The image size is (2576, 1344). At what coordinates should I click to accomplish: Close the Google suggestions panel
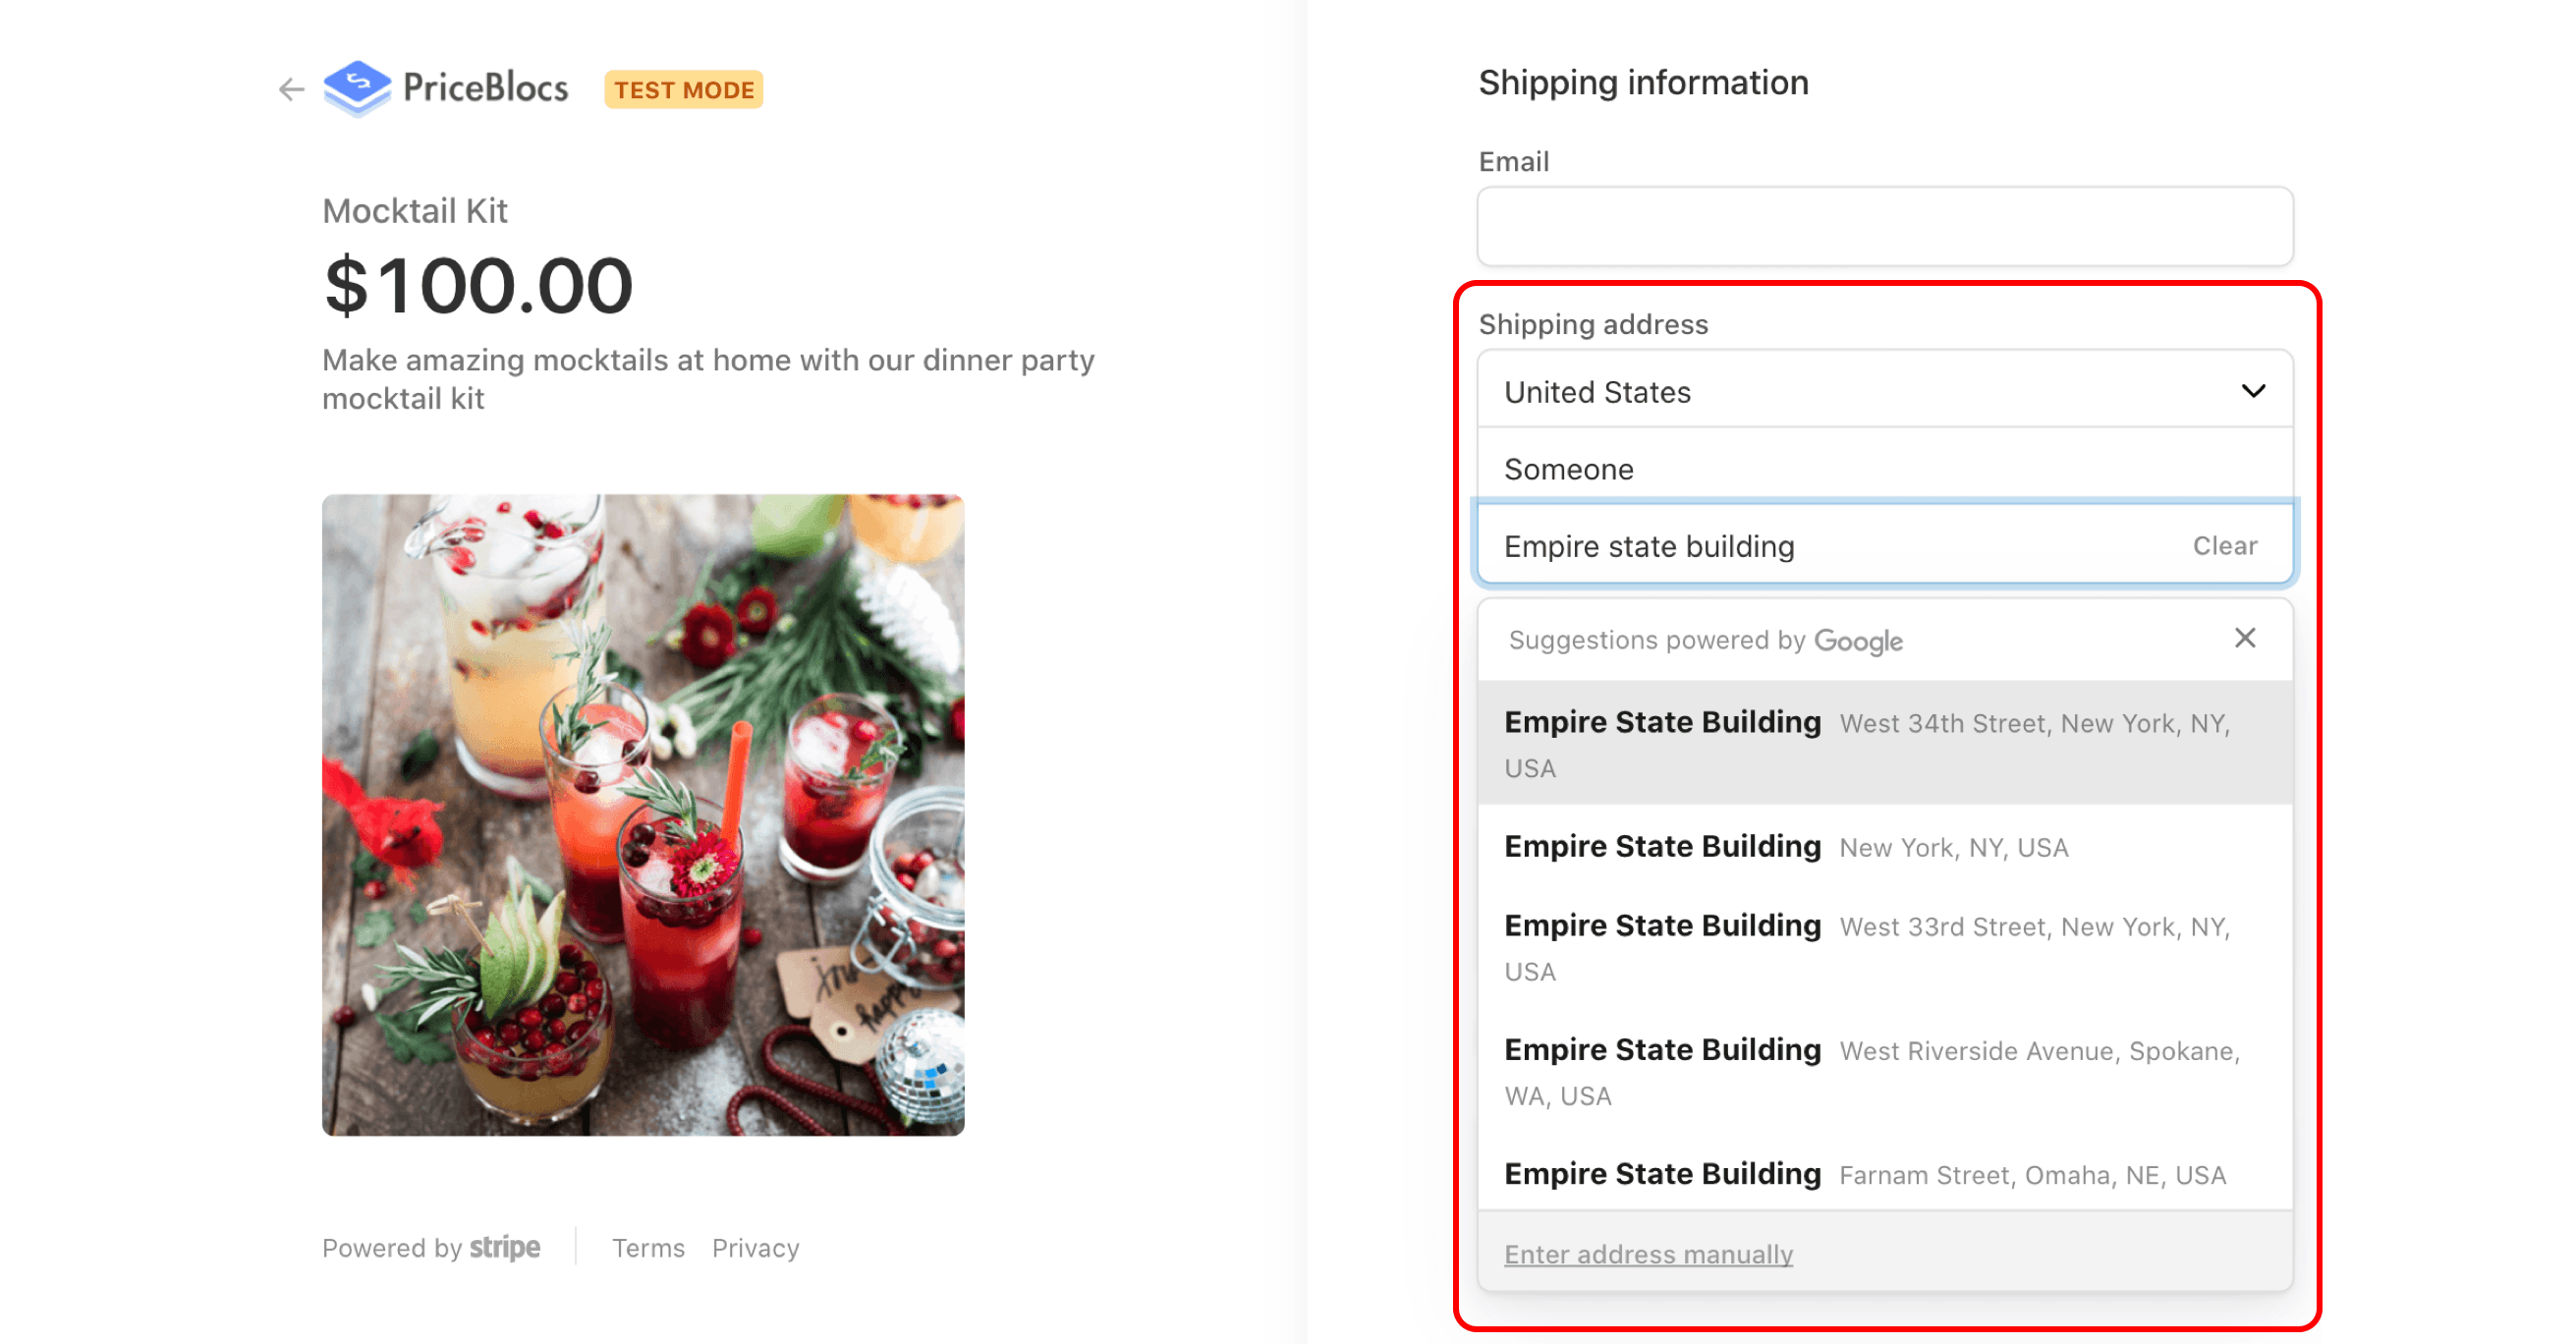click(x=2244, y=638)
